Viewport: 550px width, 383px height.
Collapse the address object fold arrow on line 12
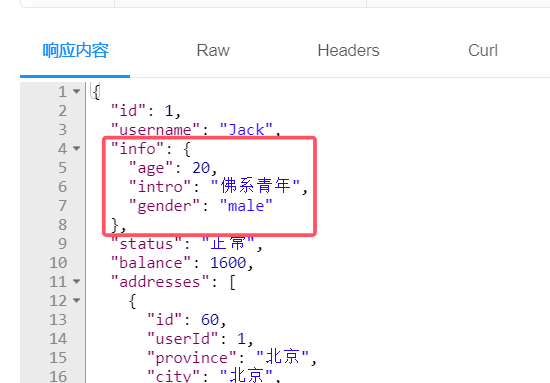click(x=76, y=301)
